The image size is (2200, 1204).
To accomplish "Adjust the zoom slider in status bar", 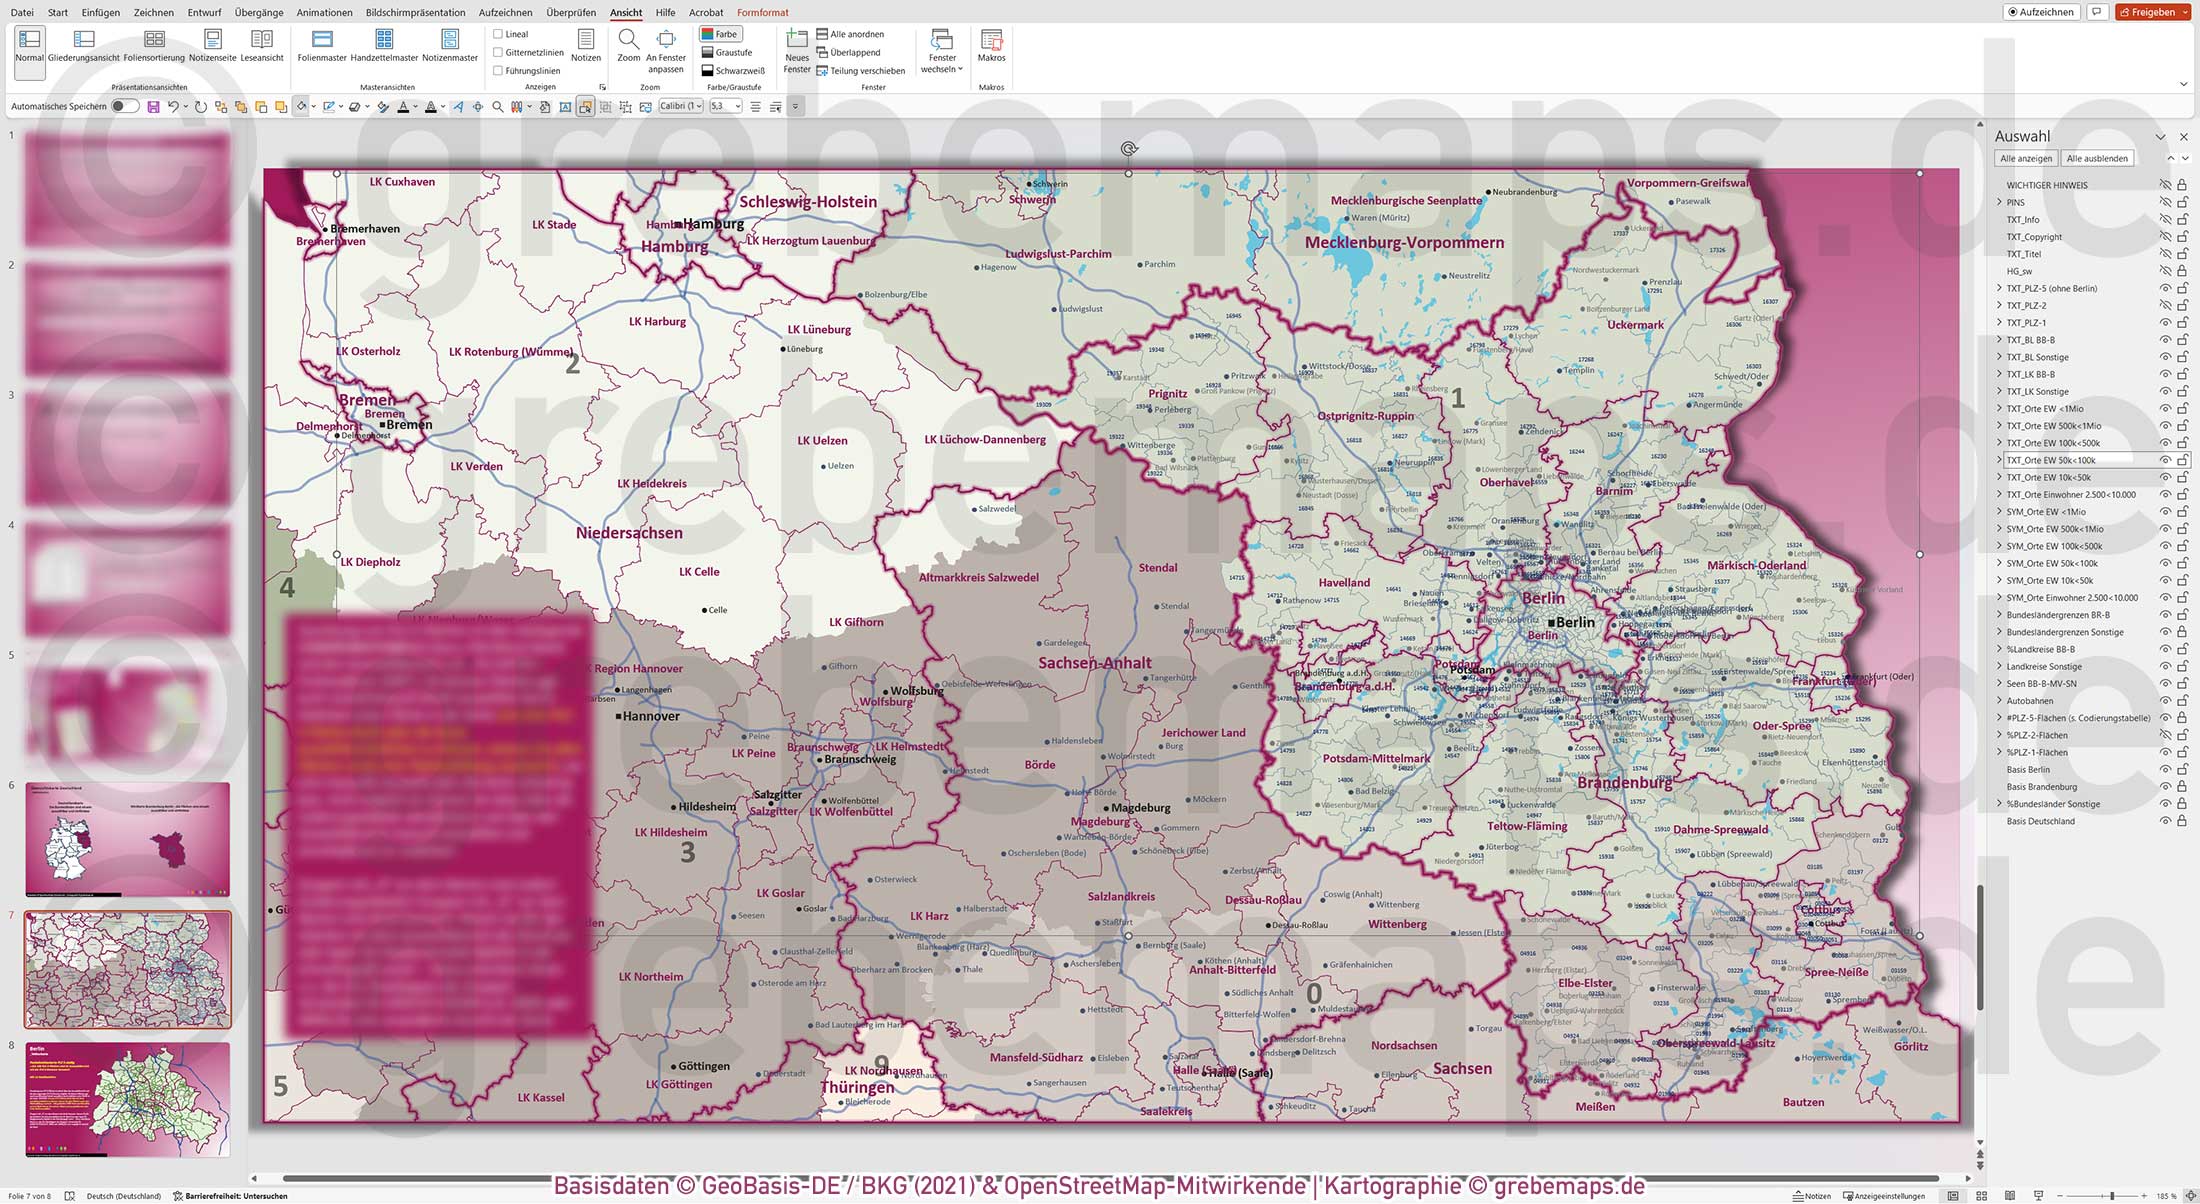I will (x=2112, y=1196).
